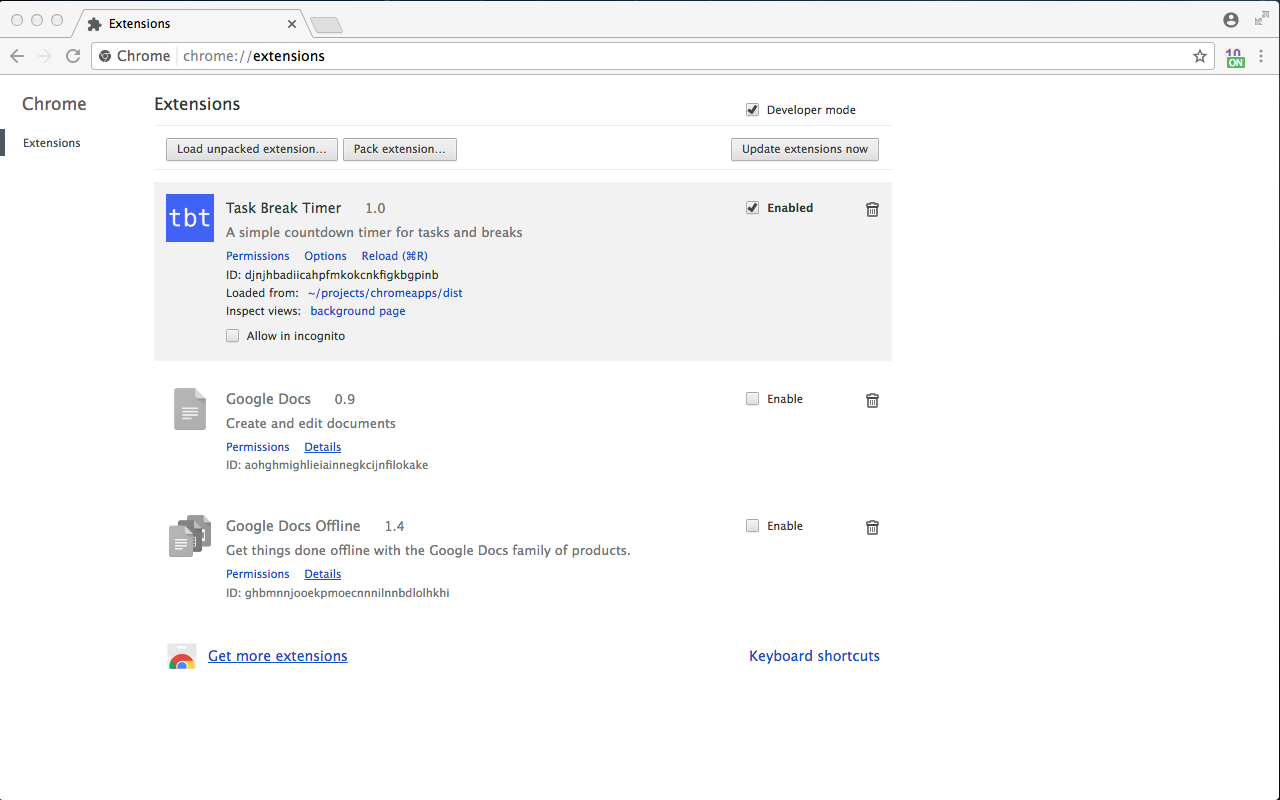Click the Task Break Timer title text

(x=284, y=208)
